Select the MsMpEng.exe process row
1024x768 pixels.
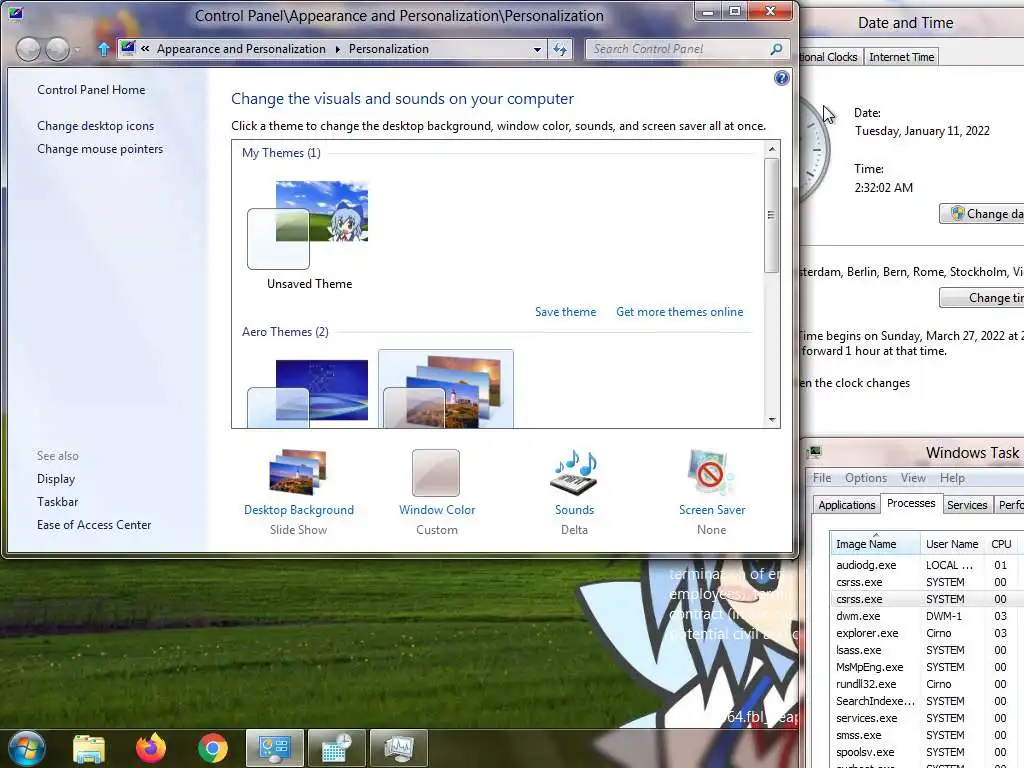click(x=927, y=667)
